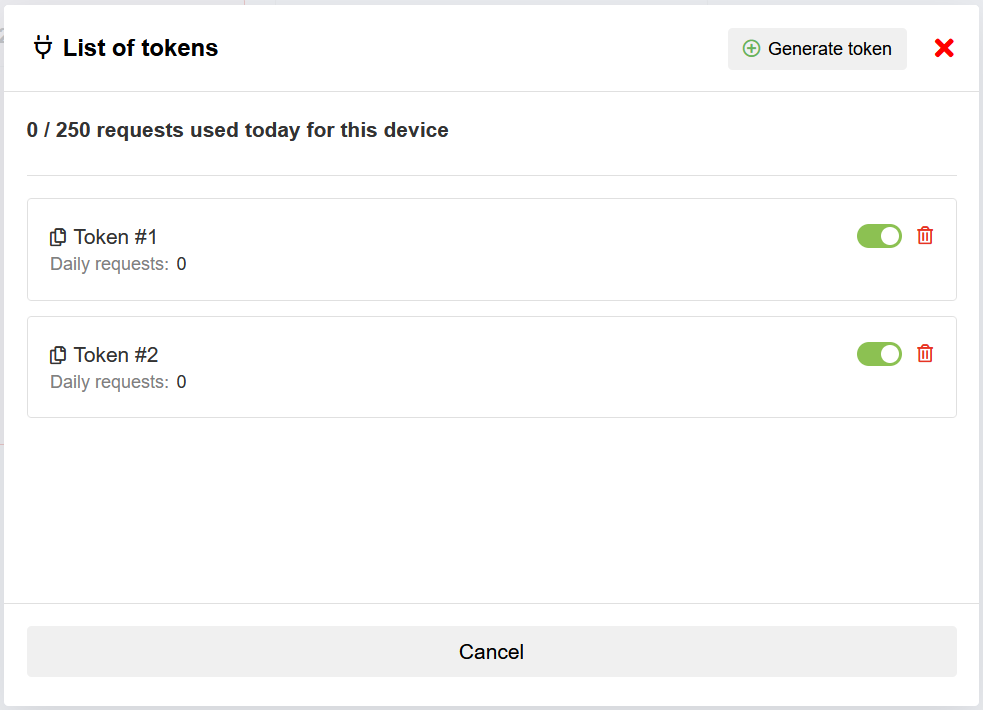The height and width of the screenshot is (710, 983).
Task: Copy Token #2 using its clipboard icon
Action: (58, 355)
